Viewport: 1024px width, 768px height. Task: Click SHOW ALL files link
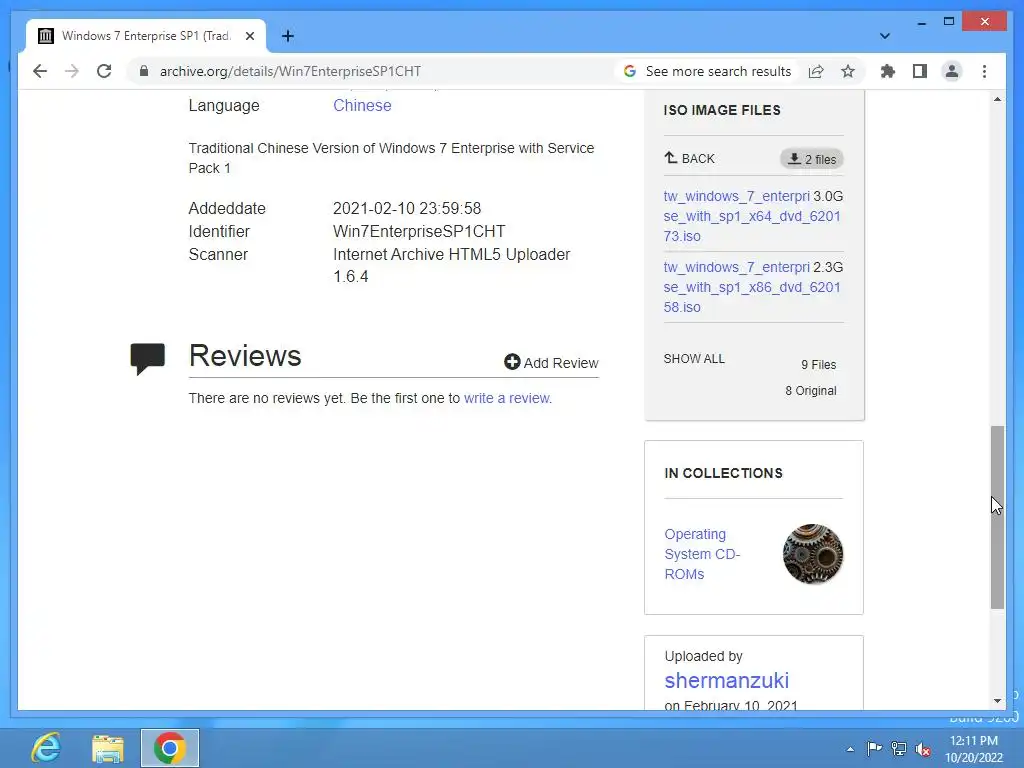coord(694,359)
